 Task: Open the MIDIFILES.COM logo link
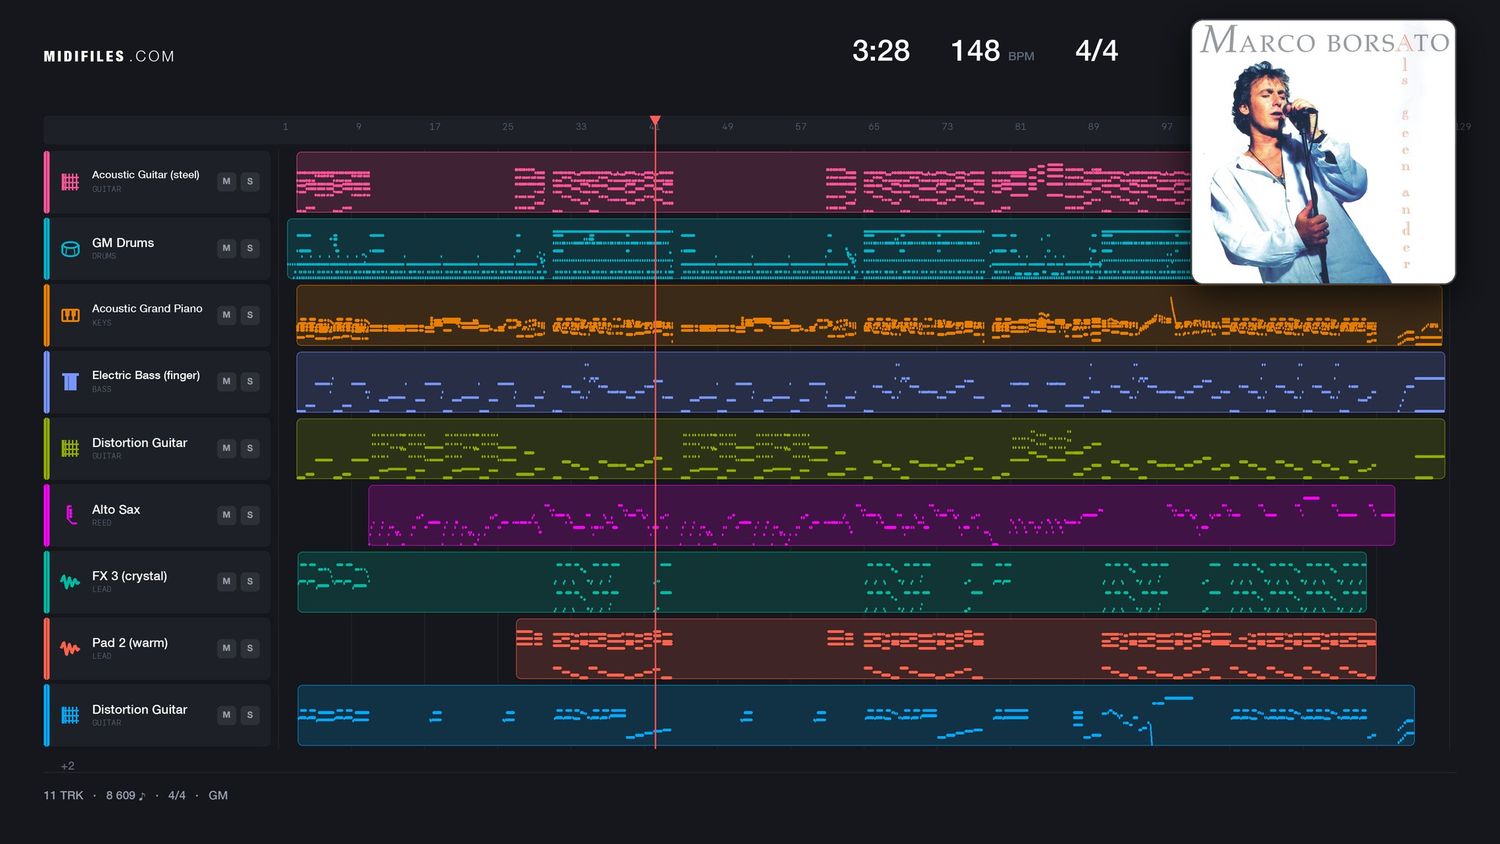pos(109,57)
